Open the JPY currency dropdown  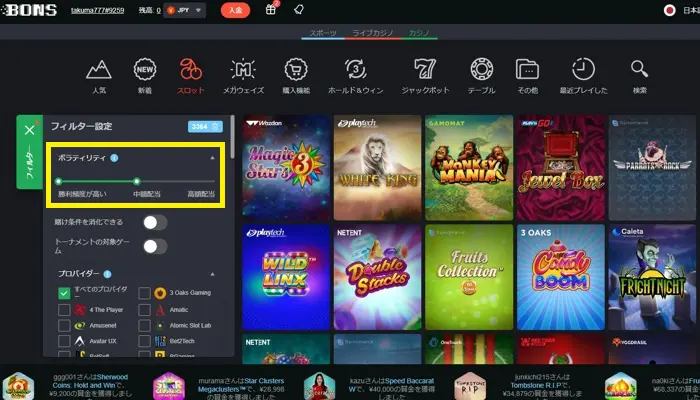(186, 10)
